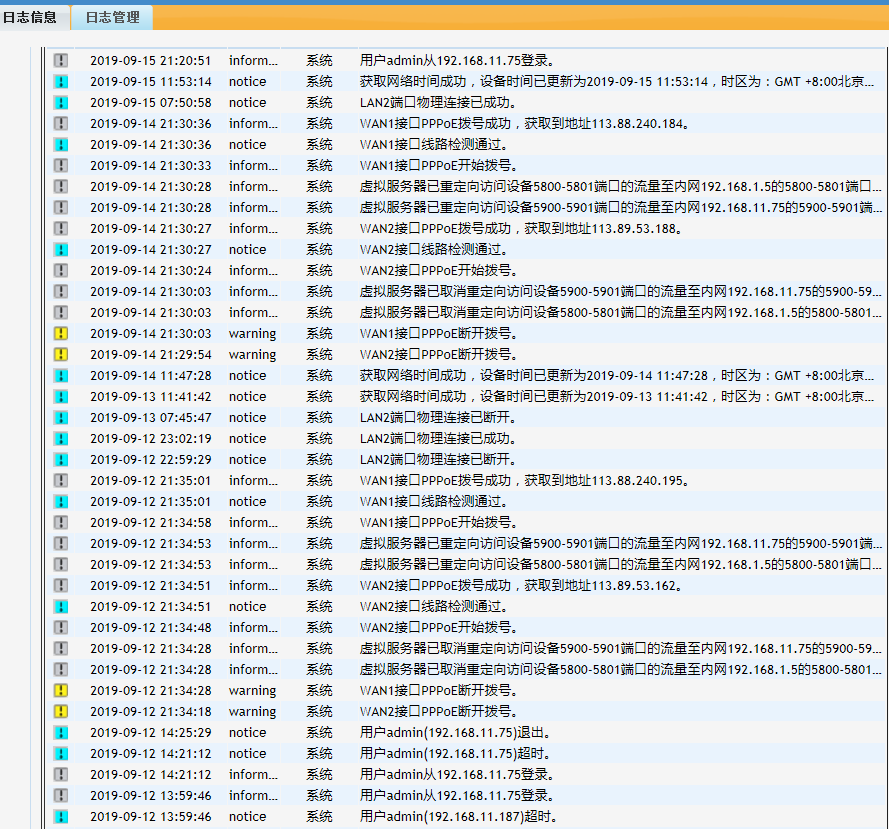The height and width of the screenshot is (829, 889).
Task: Click the warning icon for 2019-09-12 21:34:18 entry
Action: (61, 712)
